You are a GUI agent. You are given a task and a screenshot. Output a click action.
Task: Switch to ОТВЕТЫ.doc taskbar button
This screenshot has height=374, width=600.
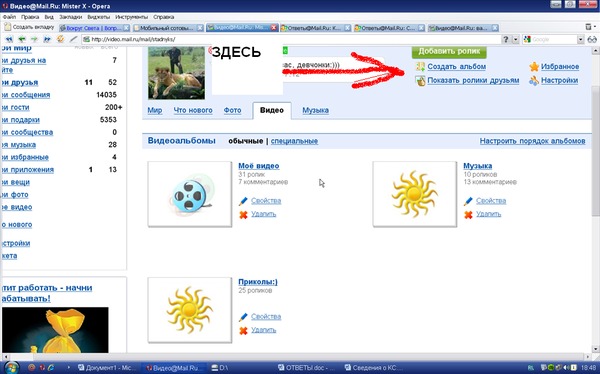pyautogui.click(x=307, y=368)
